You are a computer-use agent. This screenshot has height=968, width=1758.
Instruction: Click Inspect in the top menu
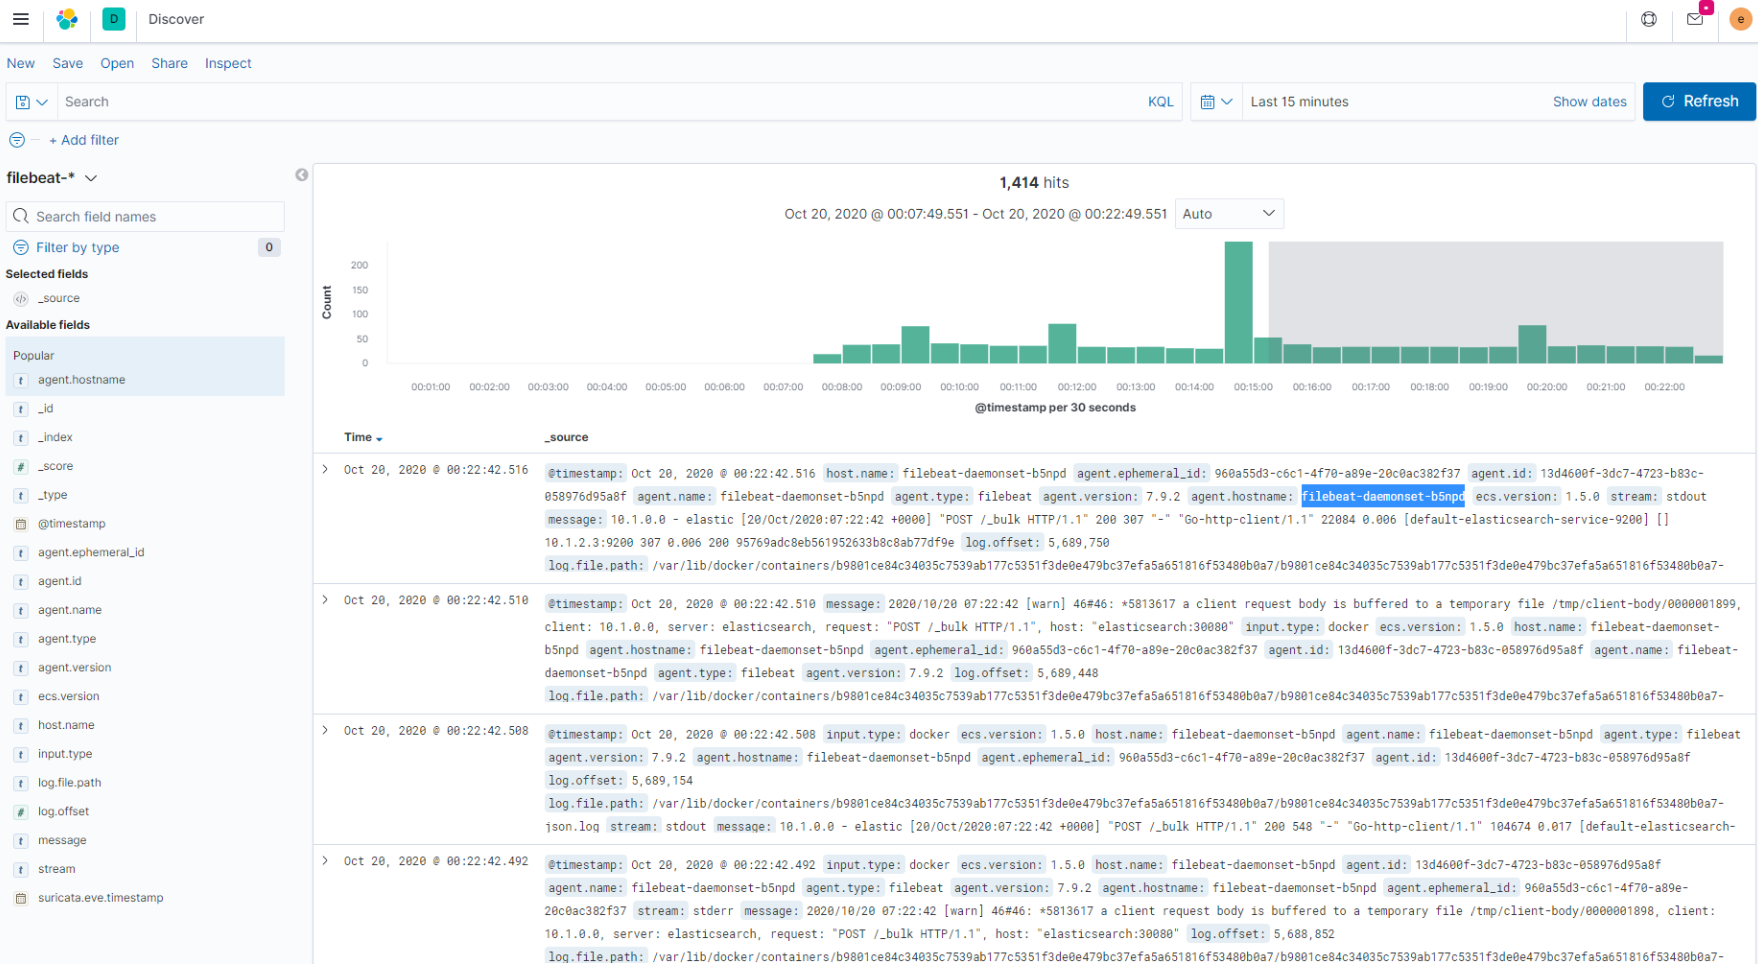point(228,63)
